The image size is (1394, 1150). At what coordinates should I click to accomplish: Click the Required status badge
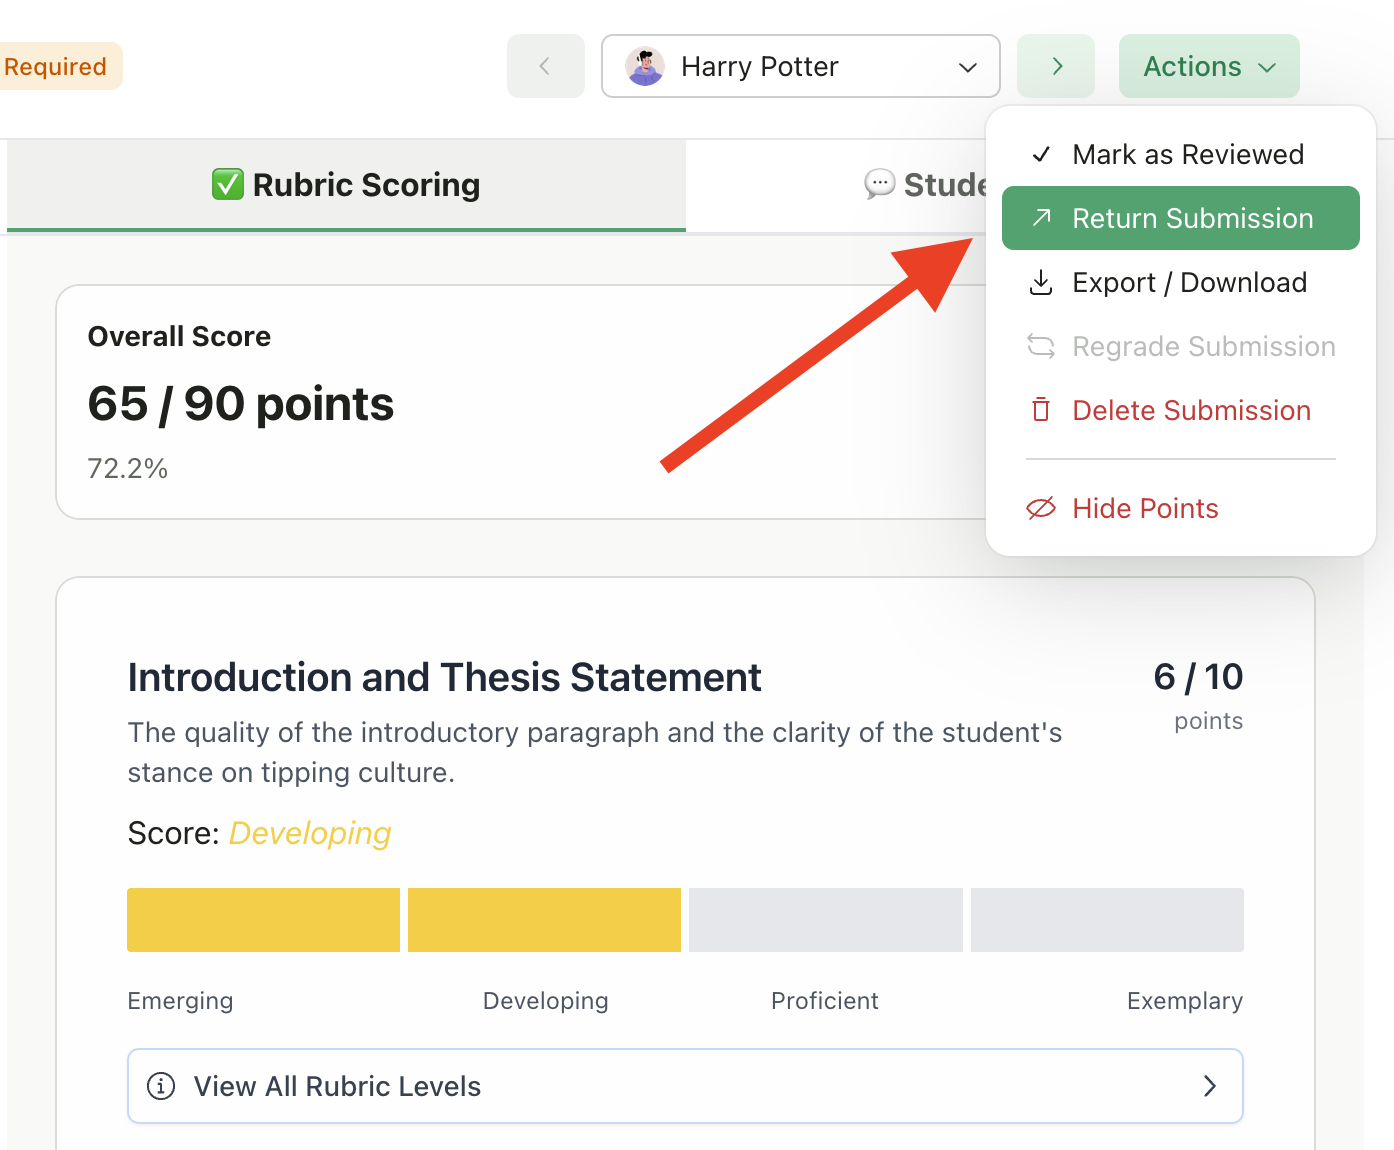tap(56, 67)
